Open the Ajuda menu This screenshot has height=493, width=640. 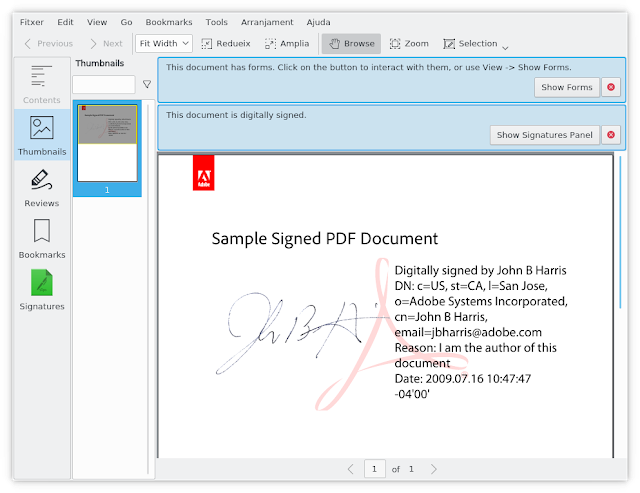tap(318, 22)
